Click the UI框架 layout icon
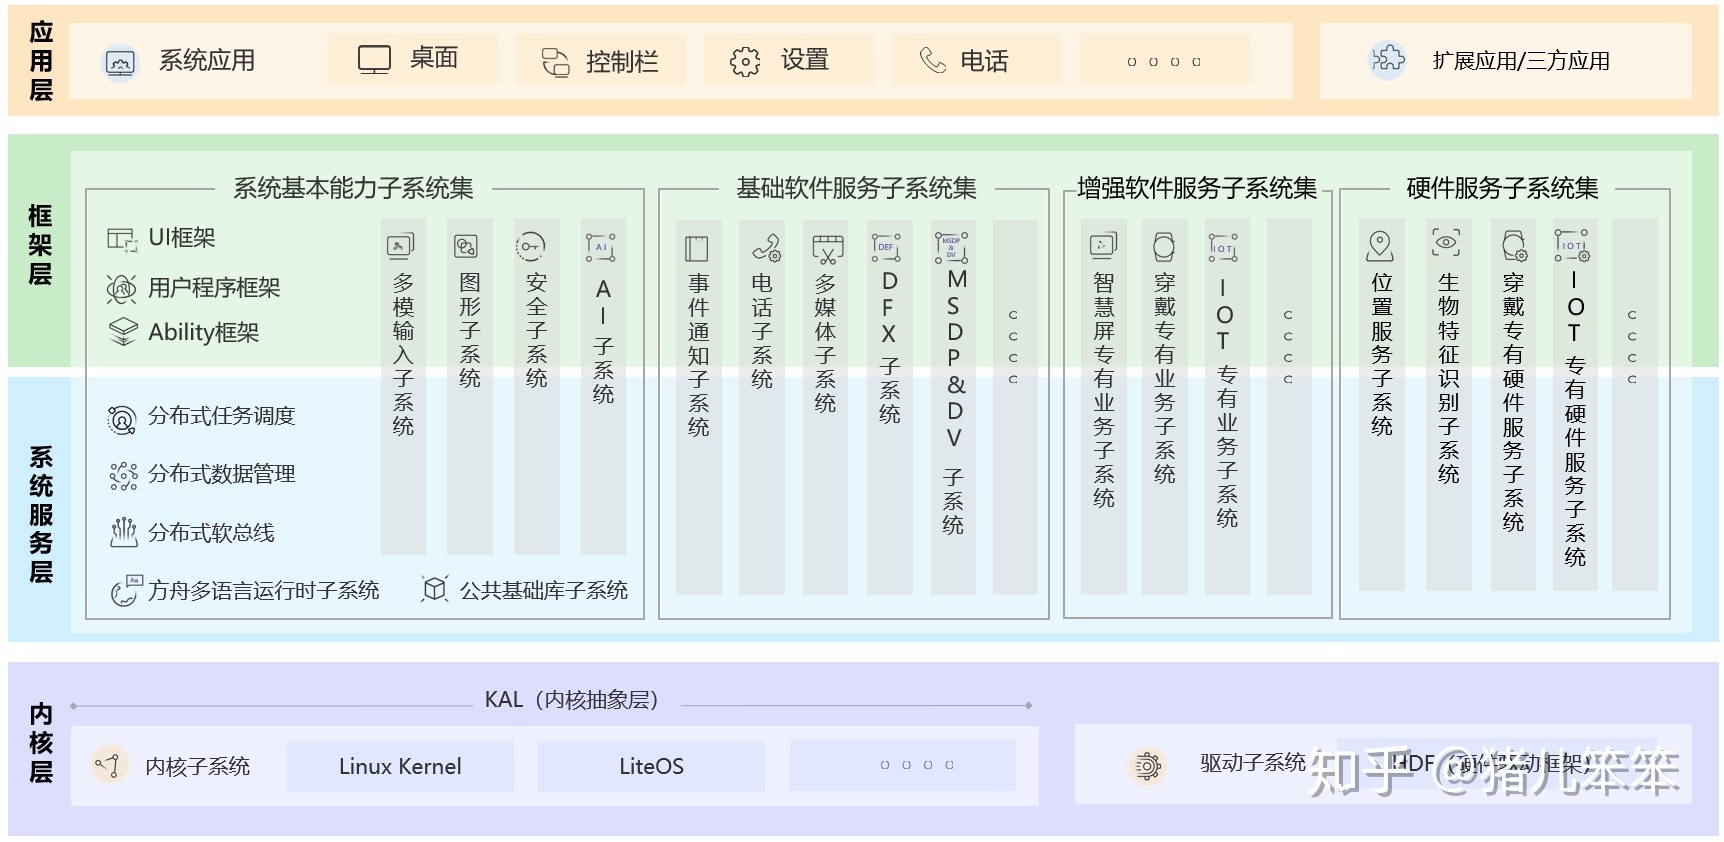The width and height of the screenshot is (1724, 842). click(122, 239)
